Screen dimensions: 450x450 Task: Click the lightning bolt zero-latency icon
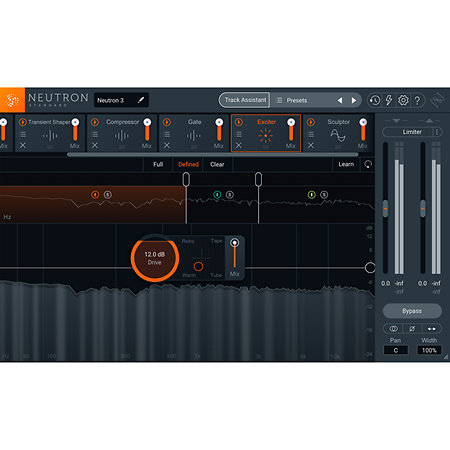point(389,100)
